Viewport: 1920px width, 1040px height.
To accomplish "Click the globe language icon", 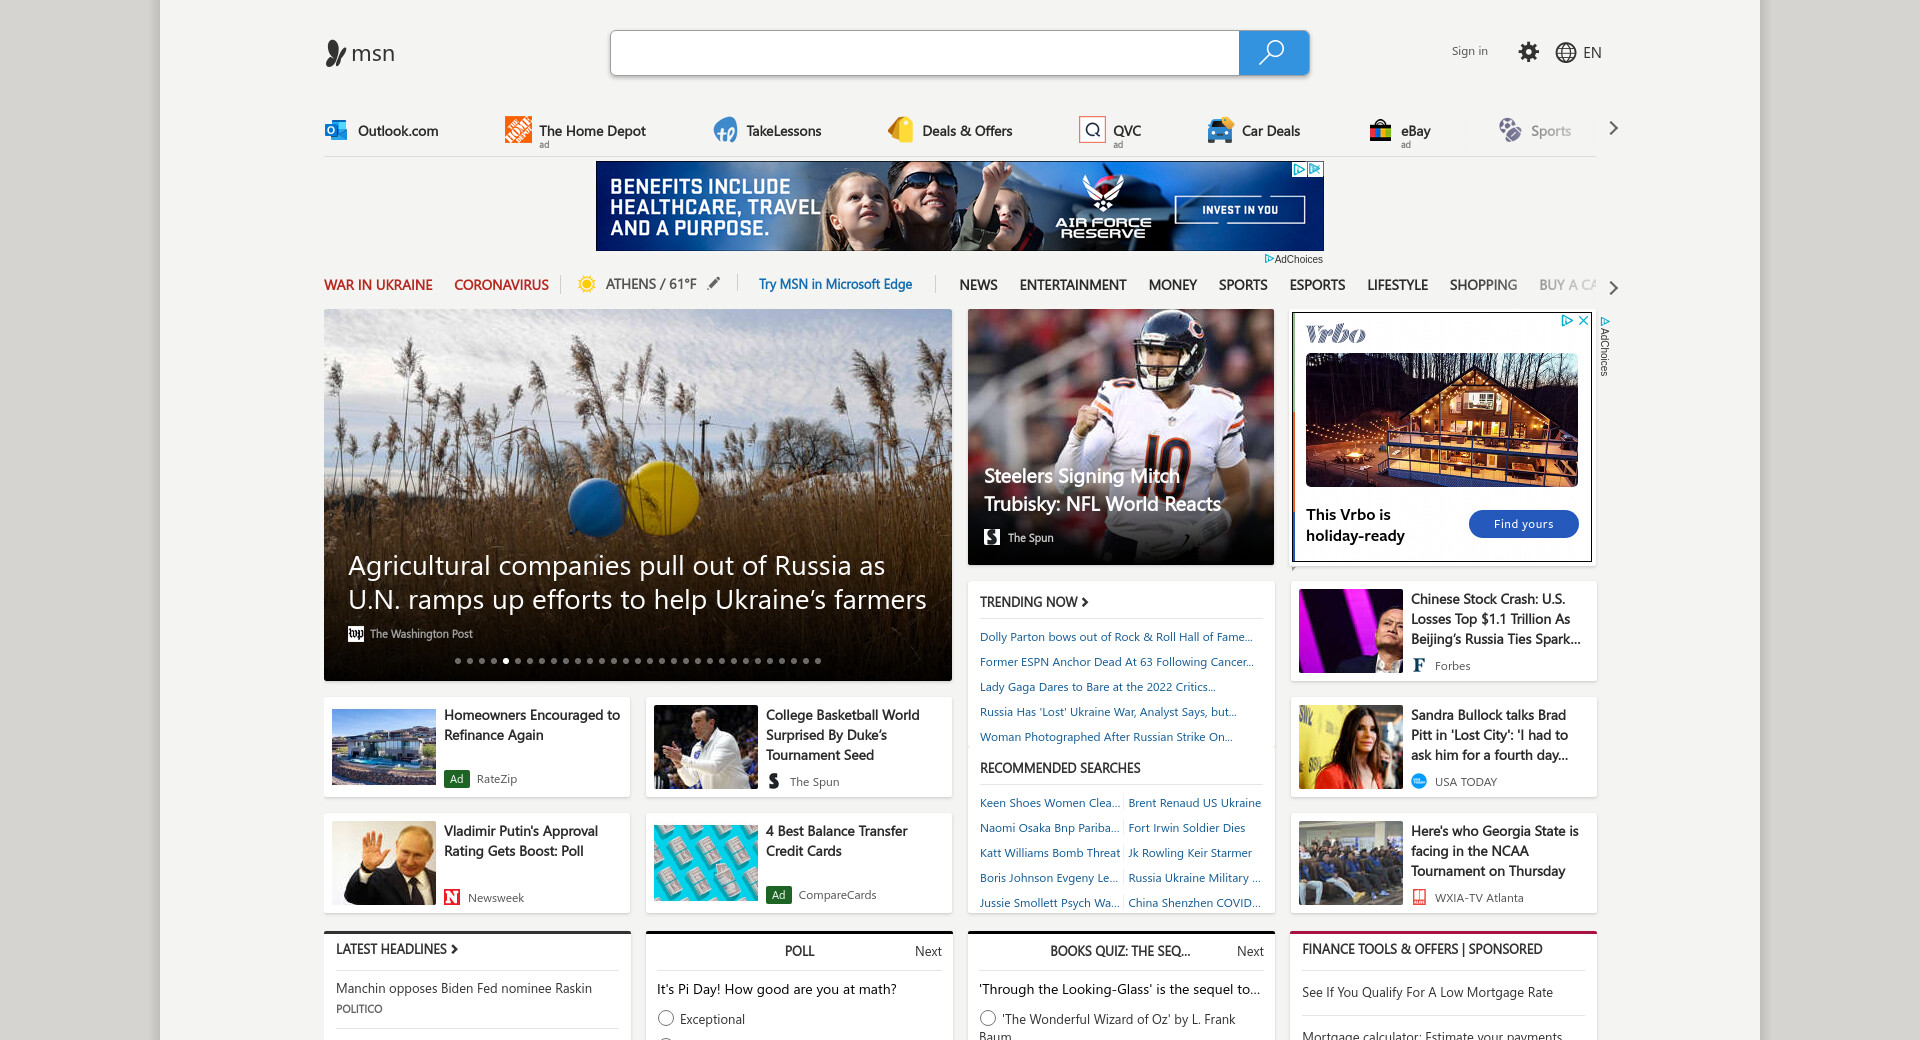I will click(1565, 53).
